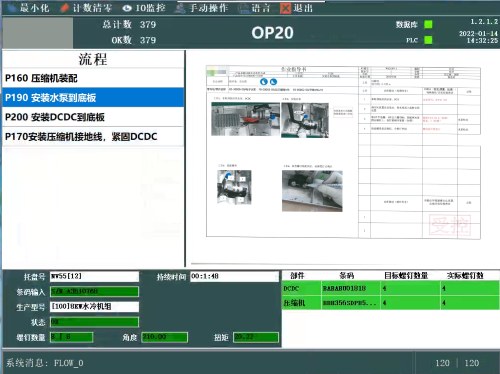This screenshot has width=500, height=374.
Task: Click the red 退出 exit icon
Action: (285, 8)
